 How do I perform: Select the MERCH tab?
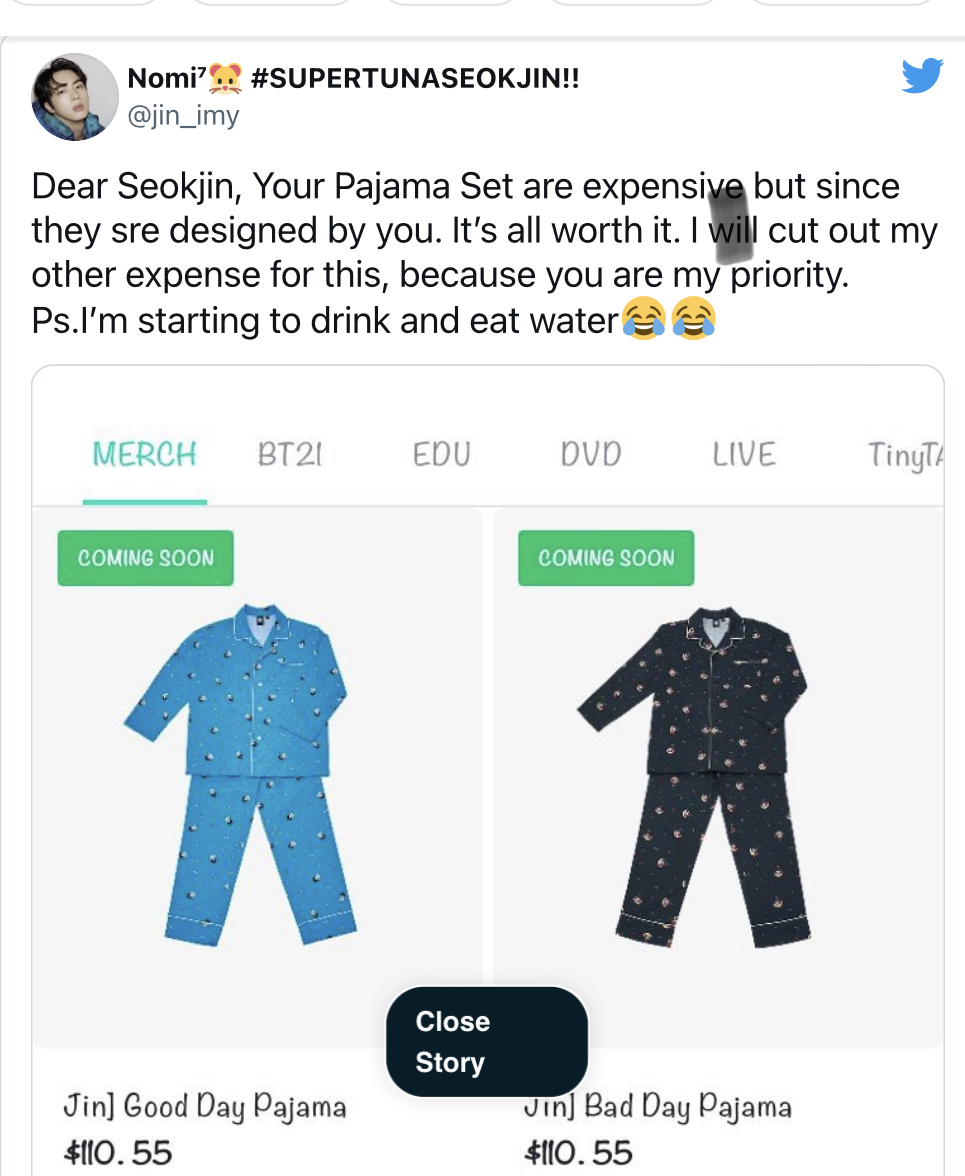click(x=144, y=454)
